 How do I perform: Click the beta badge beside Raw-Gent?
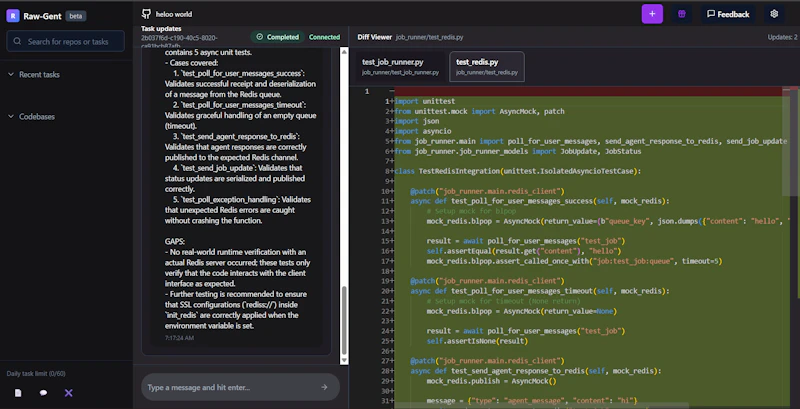76,16
